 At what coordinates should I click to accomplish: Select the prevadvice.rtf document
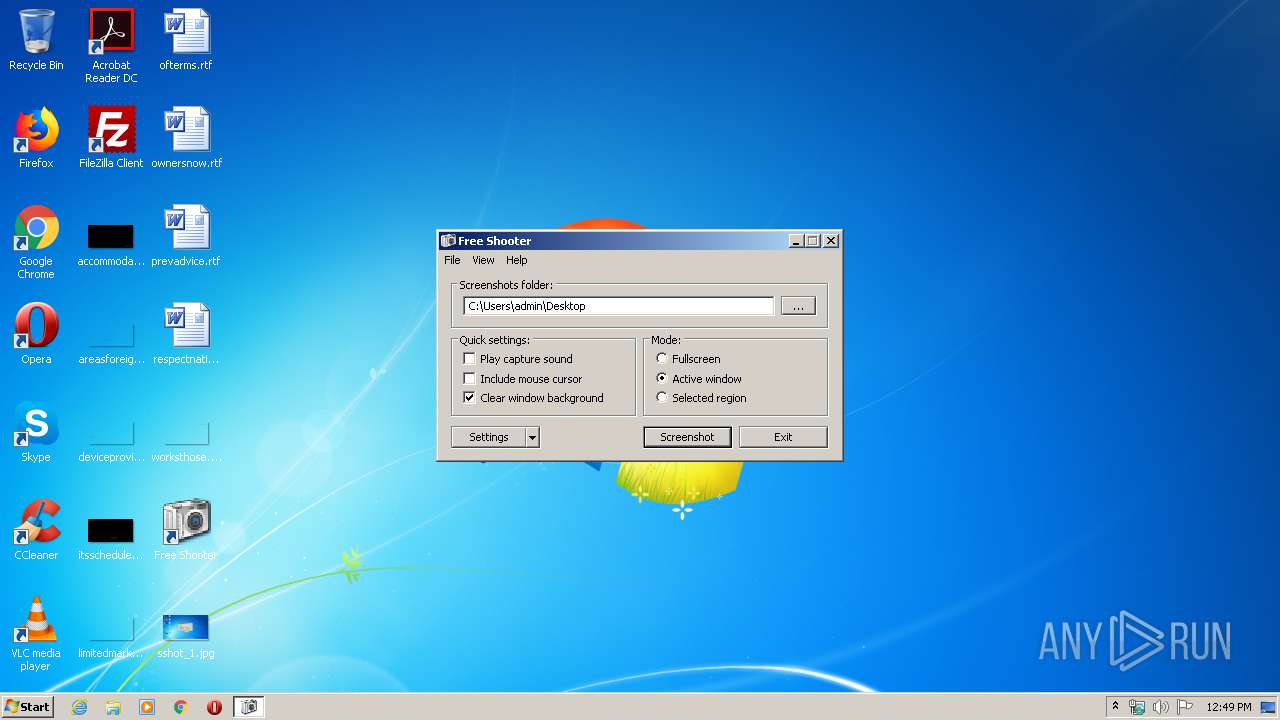coord(186,236)
